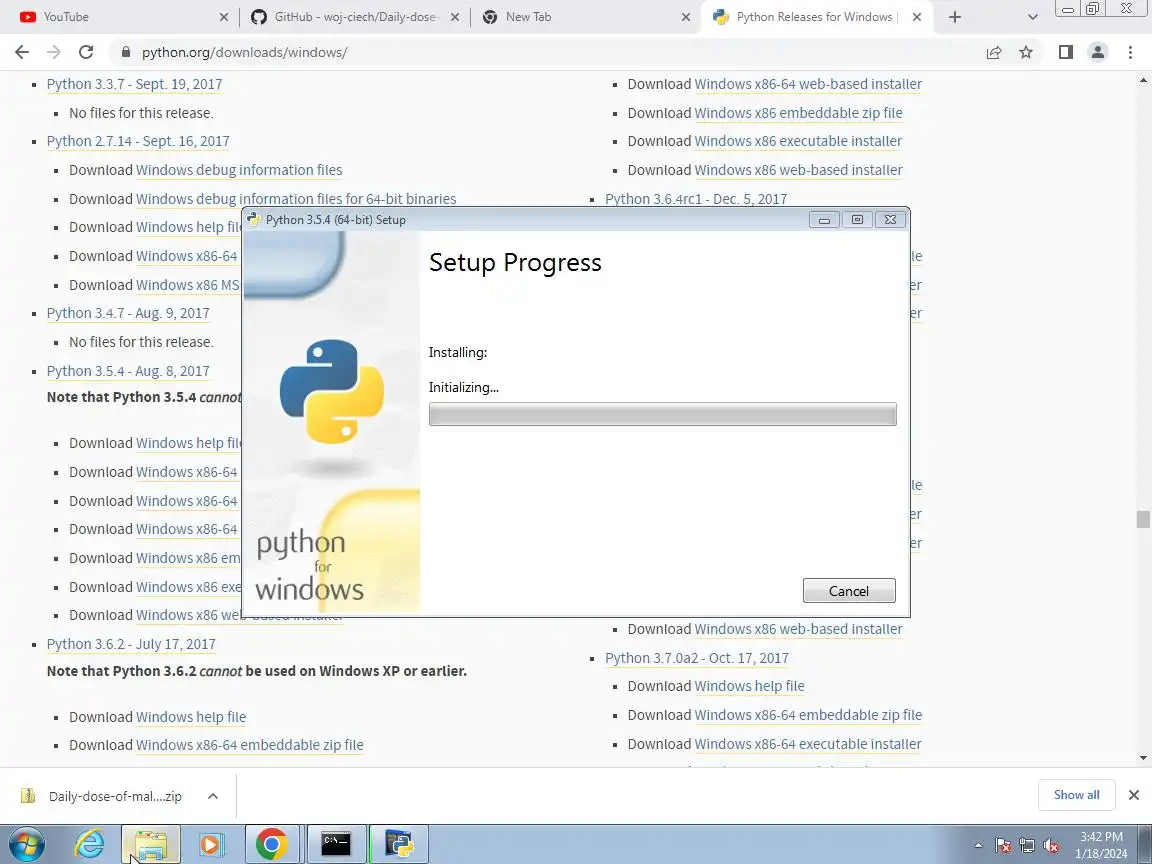Open Python 3.7.0a2 - Oct. 17, 2017 link

(696, 658)
